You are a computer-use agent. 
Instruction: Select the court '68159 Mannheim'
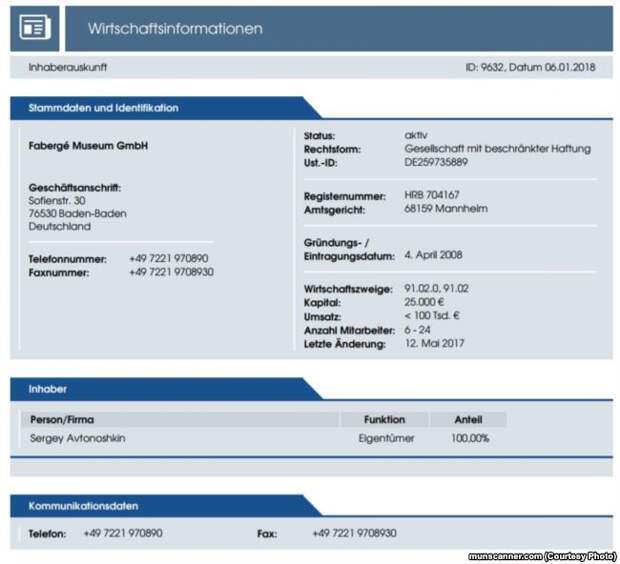pos(446,208)
